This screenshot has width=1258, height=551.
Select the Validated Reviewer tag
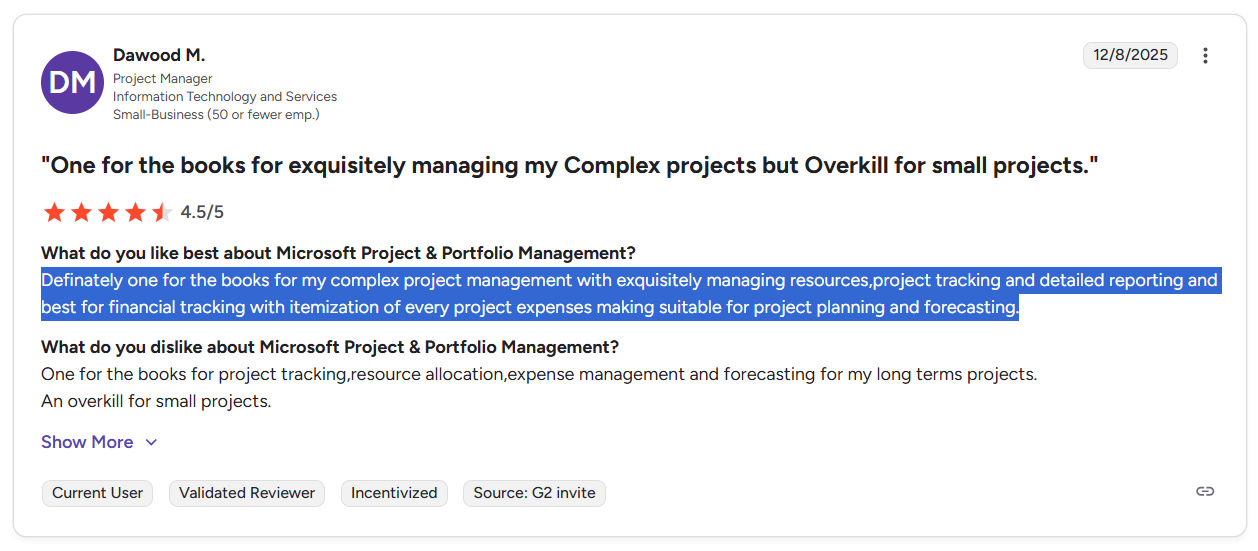(247, 493)
